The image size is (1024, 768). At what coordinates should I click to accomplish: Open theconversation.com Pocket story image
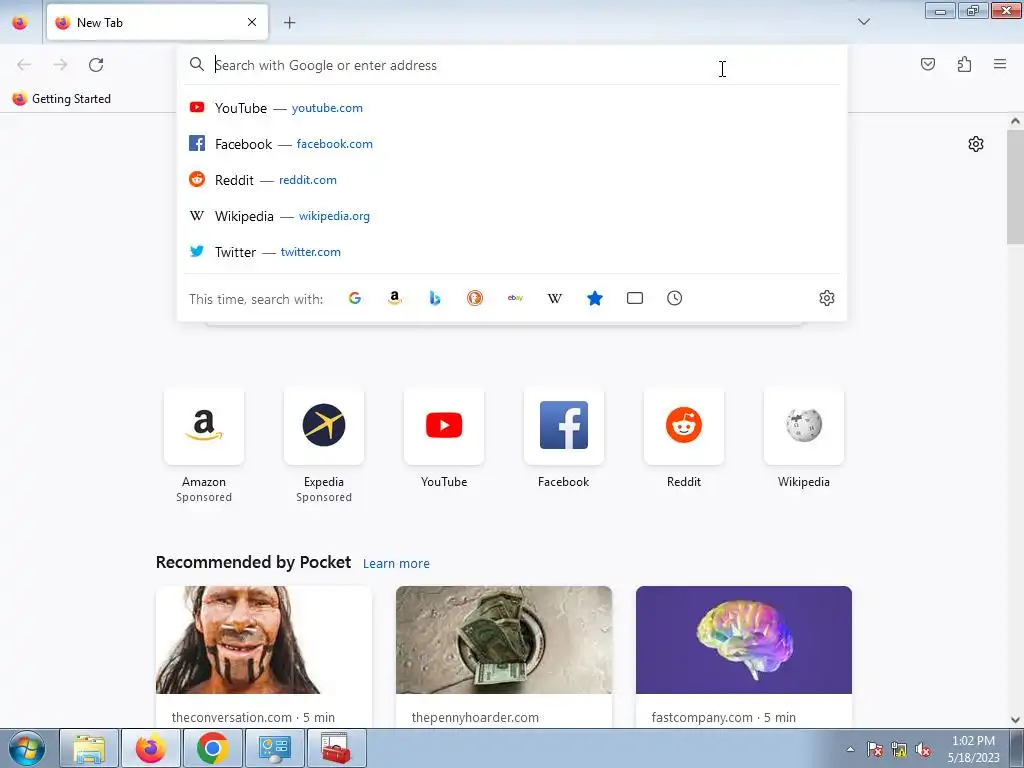point(264,640)
